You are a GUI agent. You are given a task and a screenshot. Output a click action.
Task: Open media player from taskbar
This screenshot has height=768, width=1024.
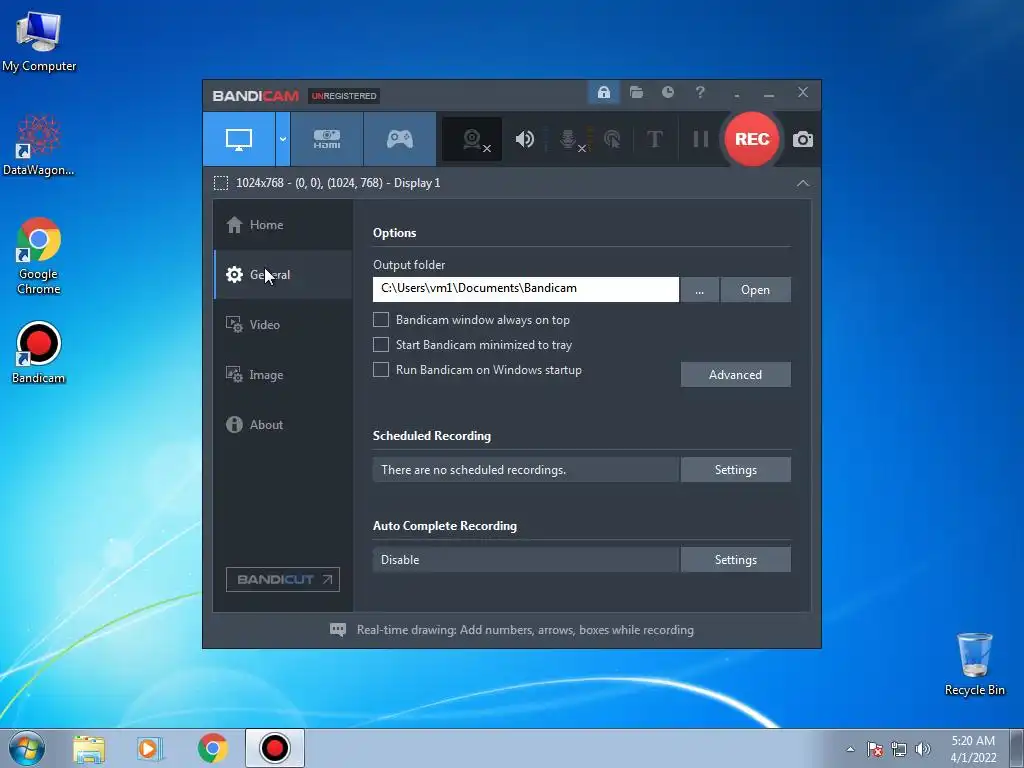[150, 748]
